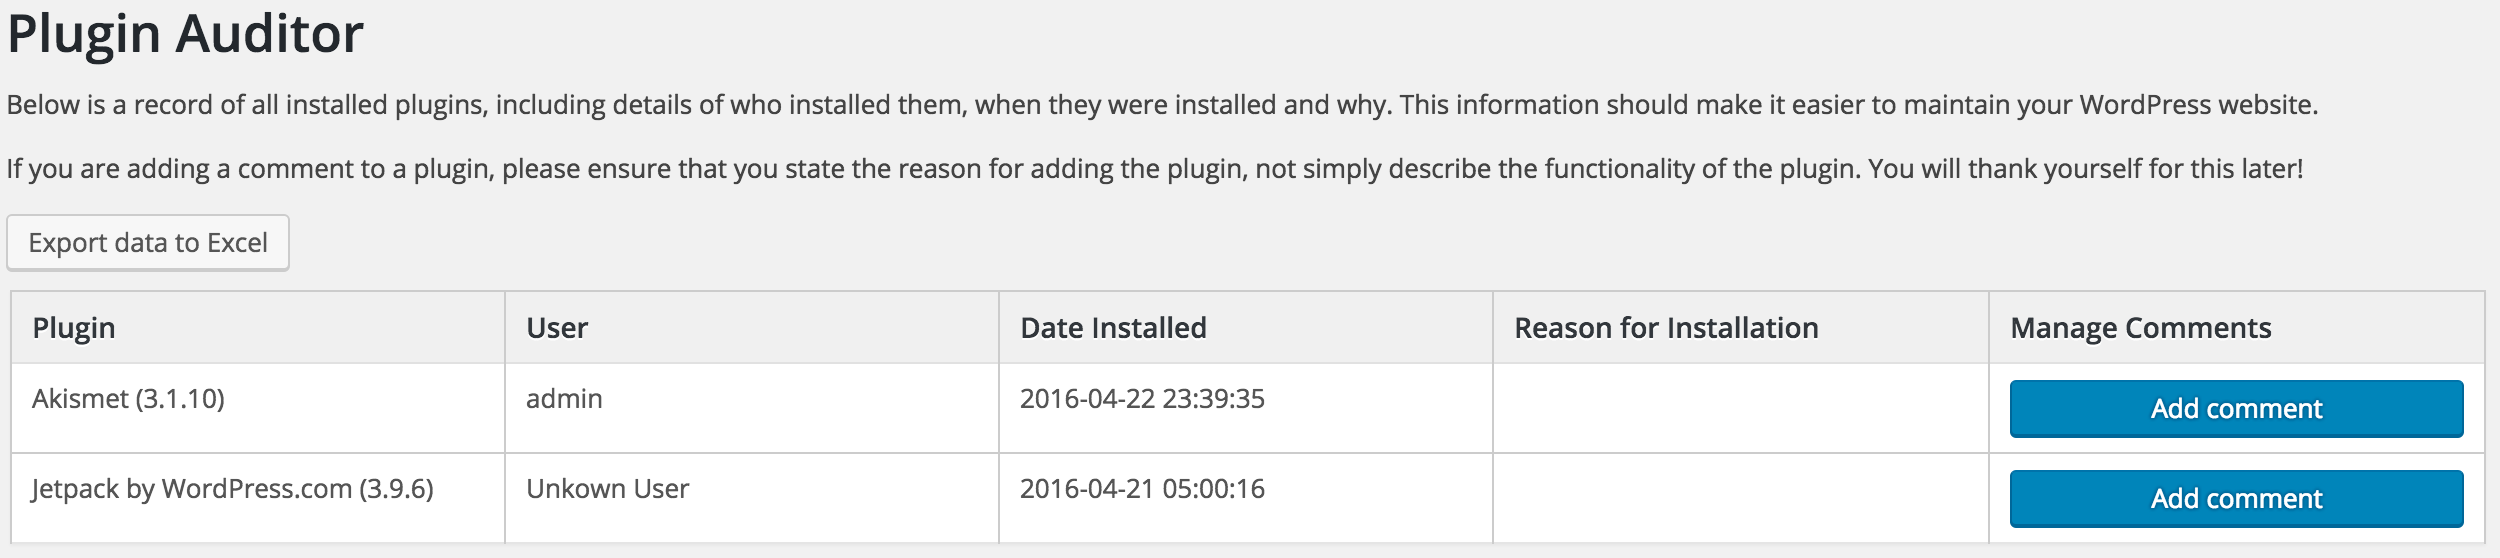Click the paragraph starting 'Below is a record'

click(x=1162, y=105)
